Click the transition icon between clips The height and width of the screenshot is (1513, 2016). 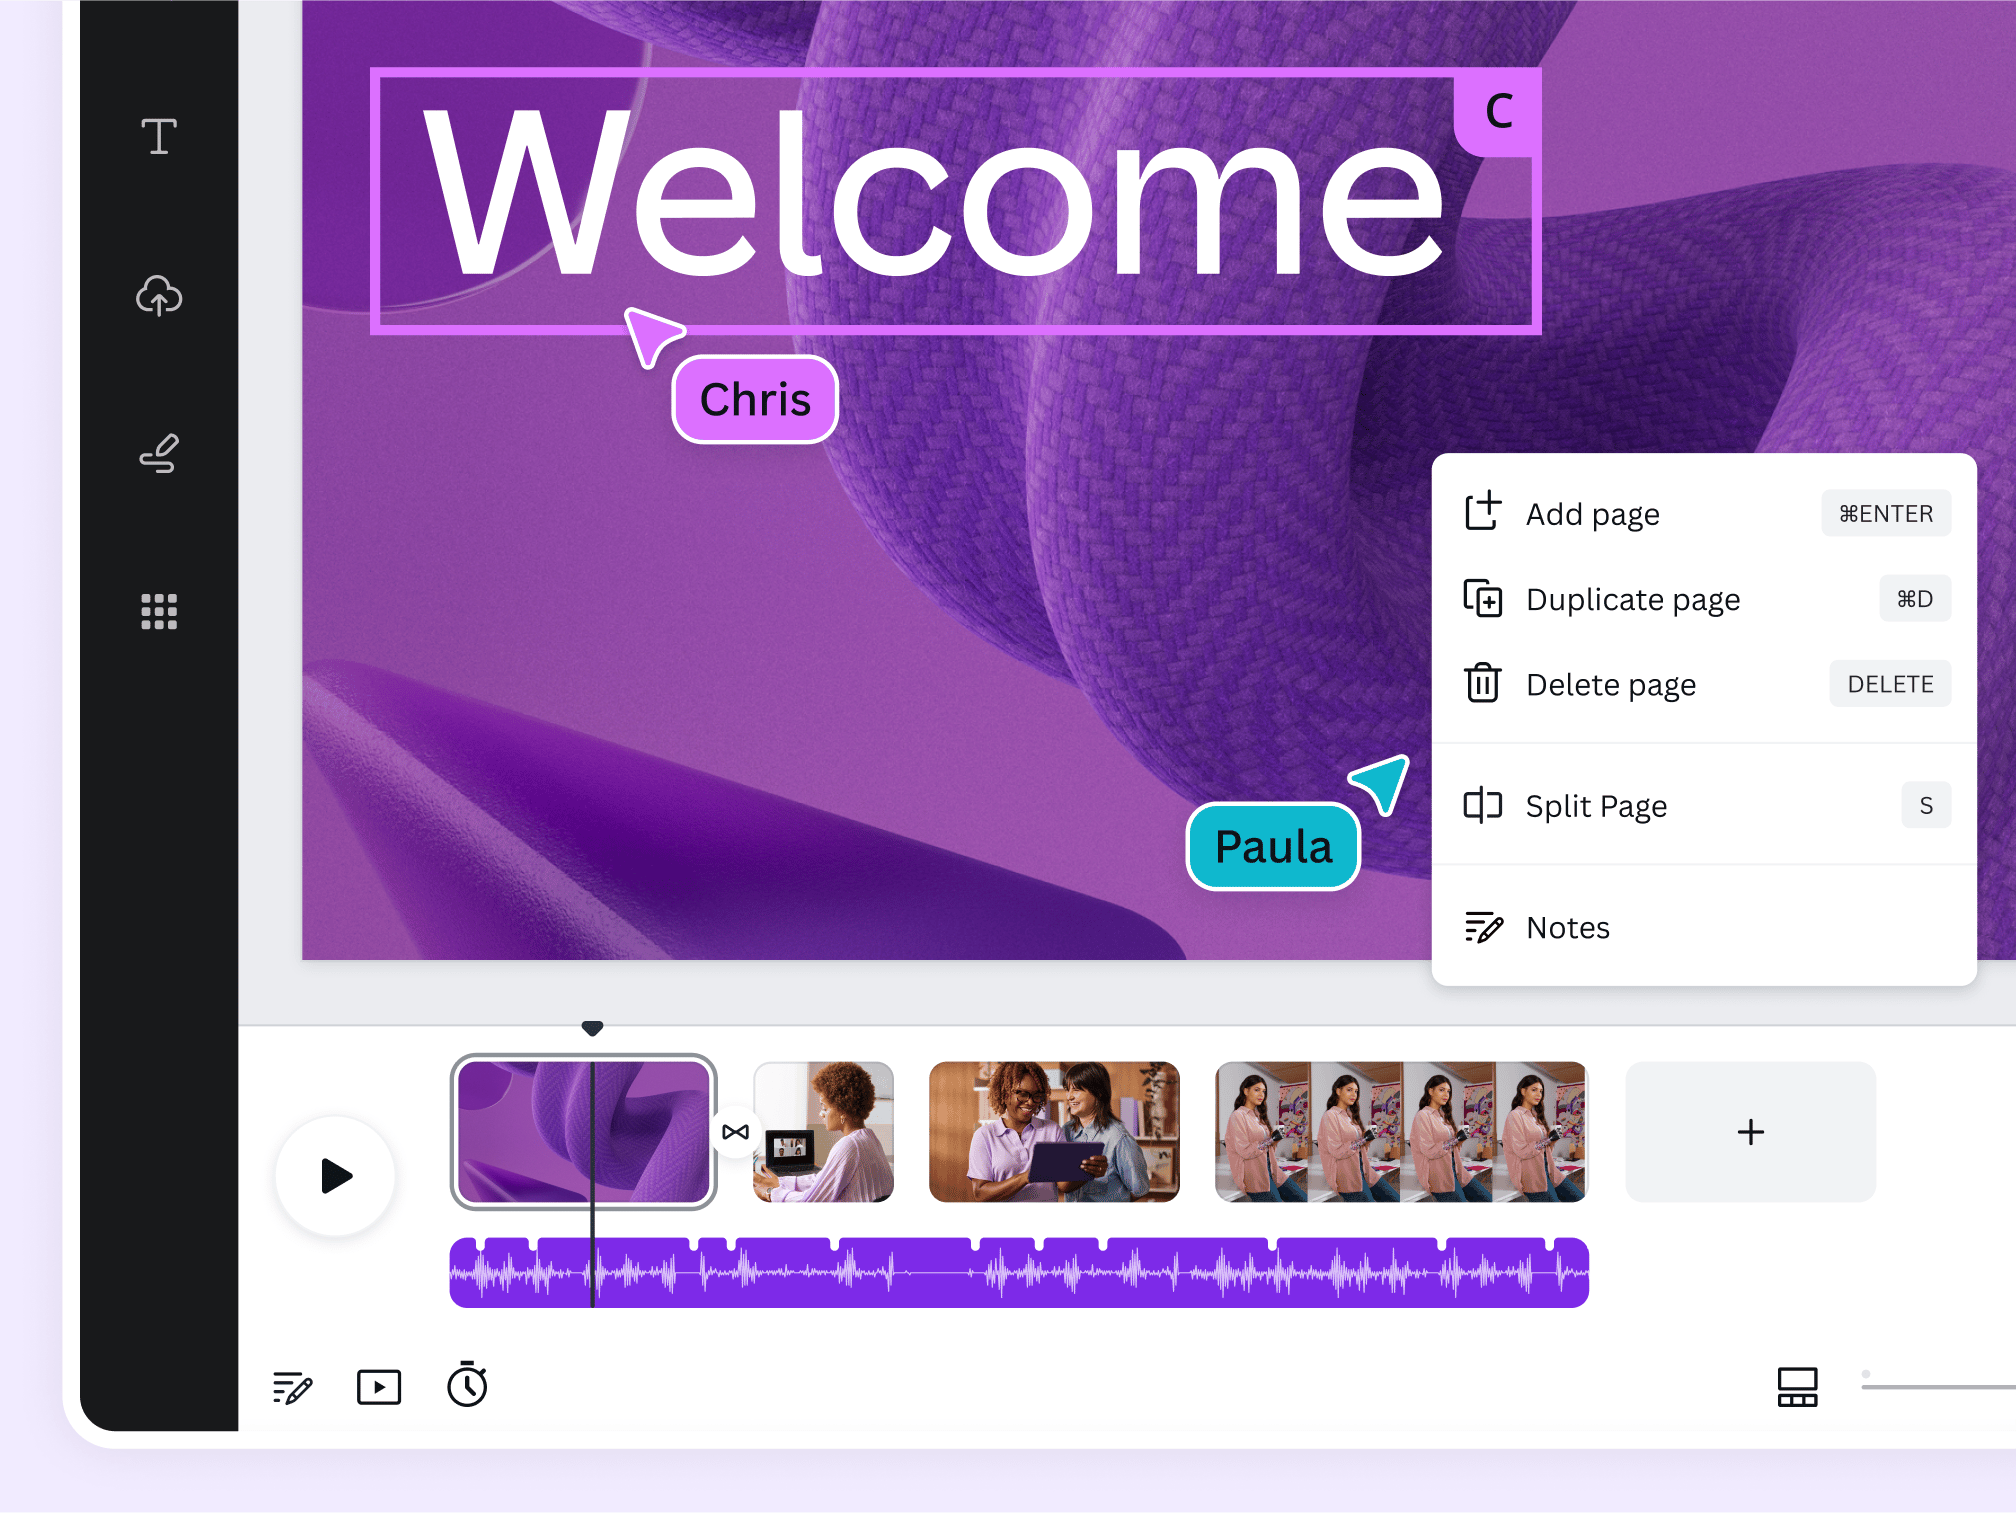pos(734,1130)
